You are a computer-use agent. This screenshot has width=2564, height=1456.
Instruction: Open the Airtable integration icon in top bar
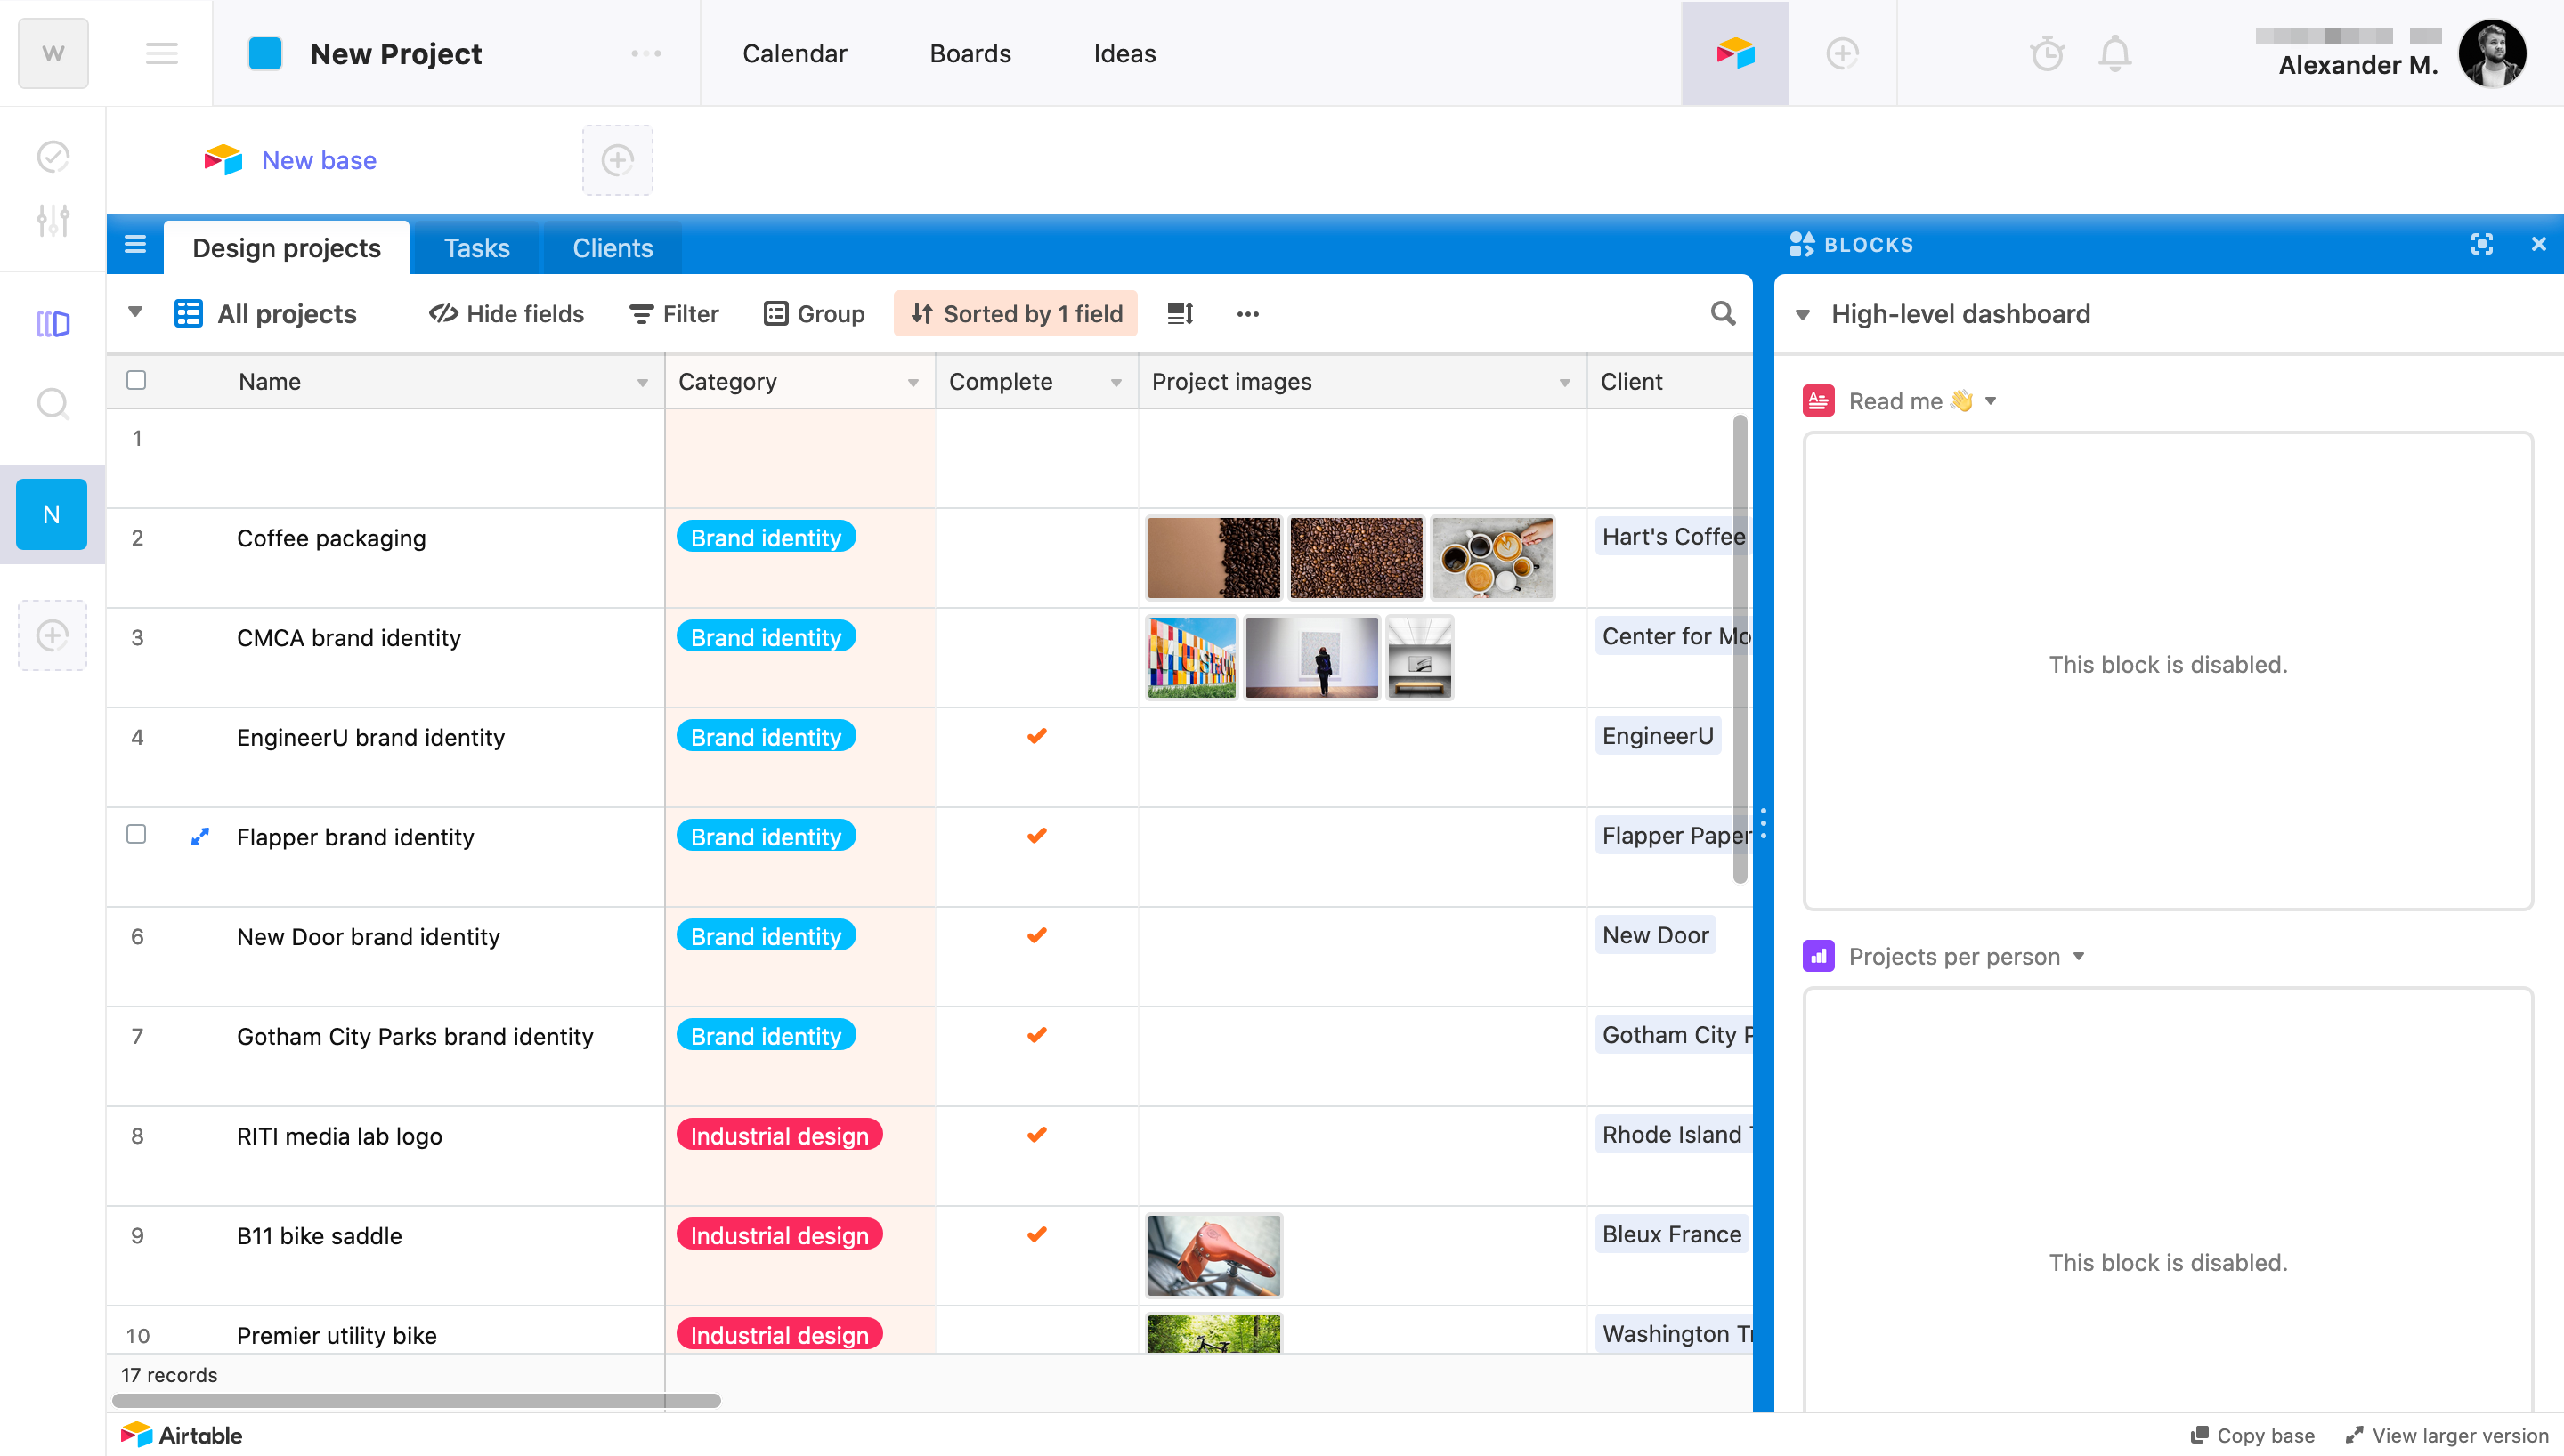coord(1735,54)
